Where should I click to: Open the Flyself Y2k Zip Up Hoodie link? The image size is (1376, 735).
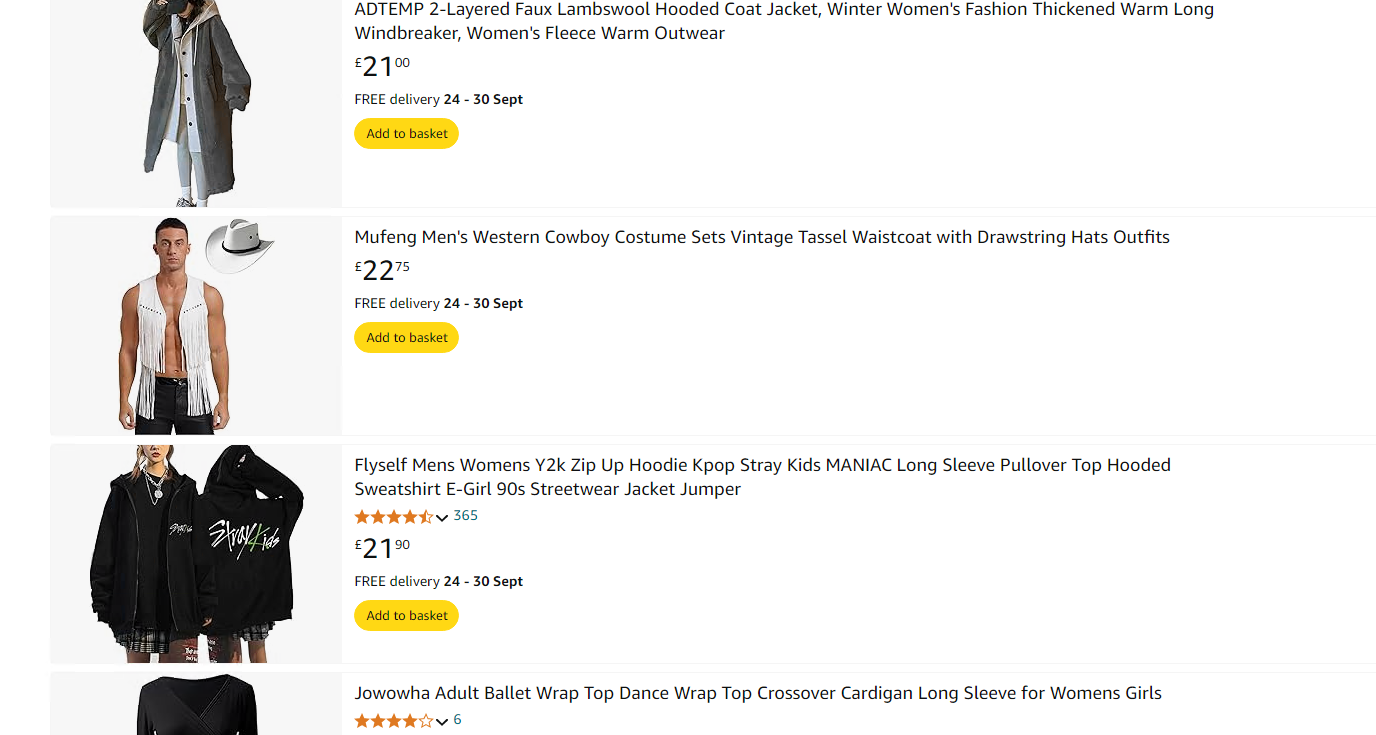762,477
